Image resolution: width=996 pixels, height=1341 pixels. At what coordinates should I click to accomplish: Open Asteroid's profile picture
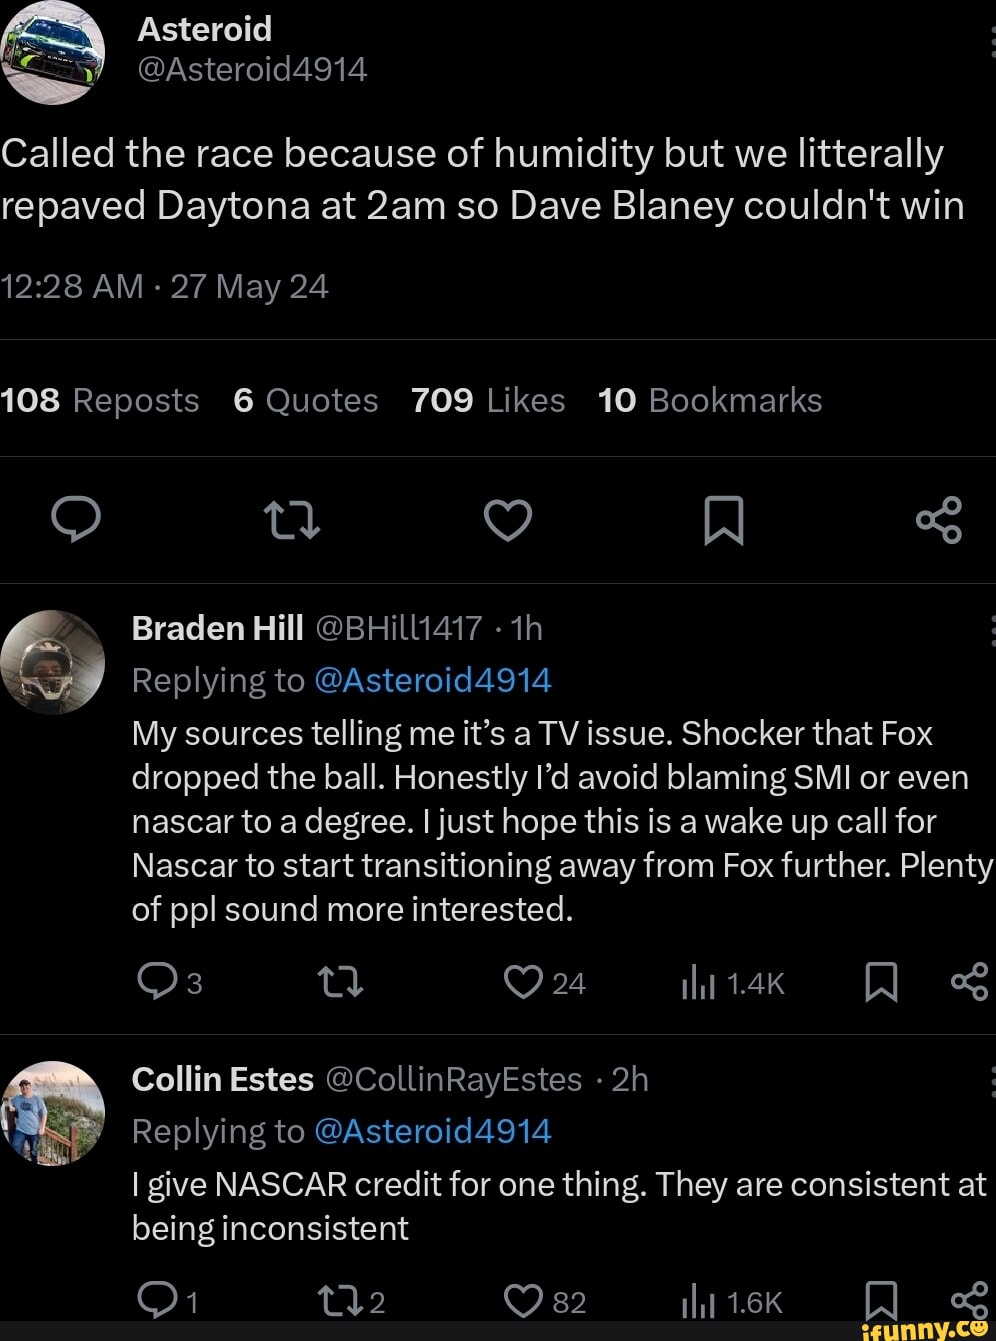[53, 53]
